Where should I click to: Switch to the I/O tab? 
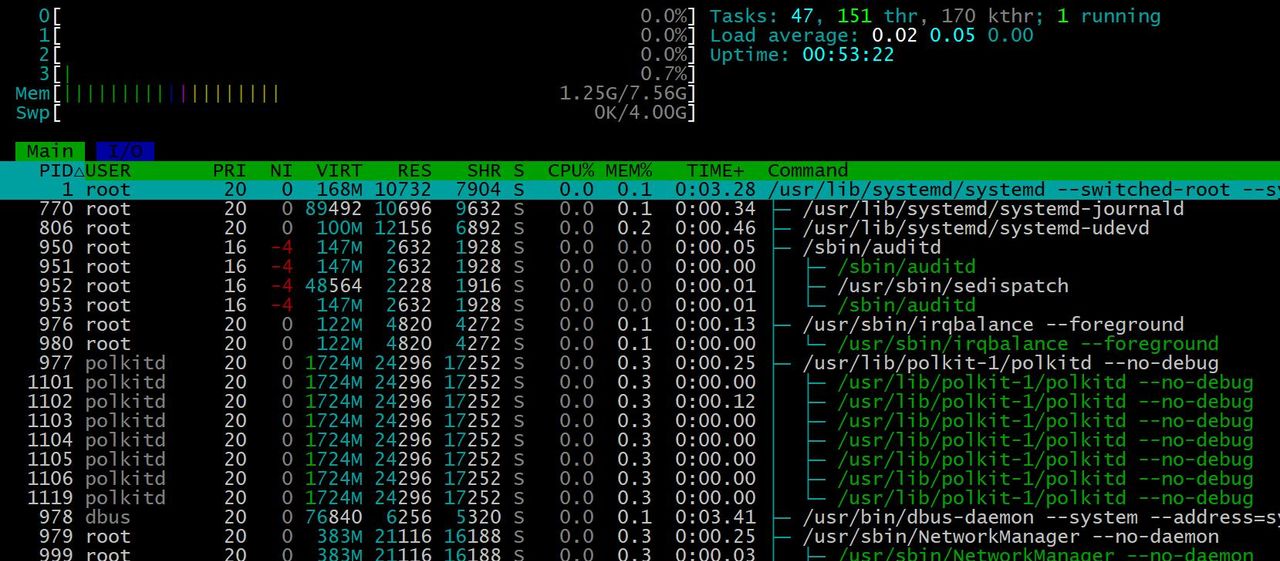click(125, 151)
